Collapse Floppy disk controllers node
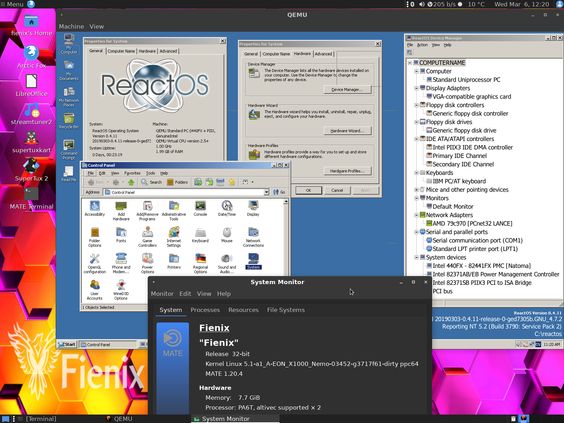 click(x=417, y=105)
